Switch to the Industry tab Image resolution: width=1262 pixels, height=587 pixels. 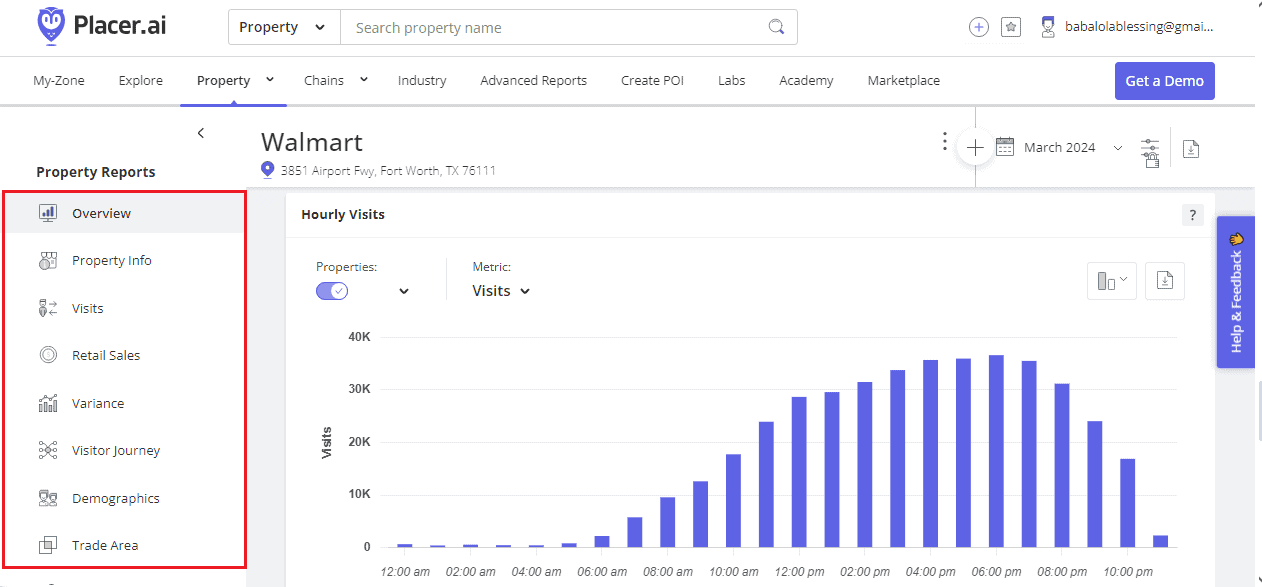[422, 80]
